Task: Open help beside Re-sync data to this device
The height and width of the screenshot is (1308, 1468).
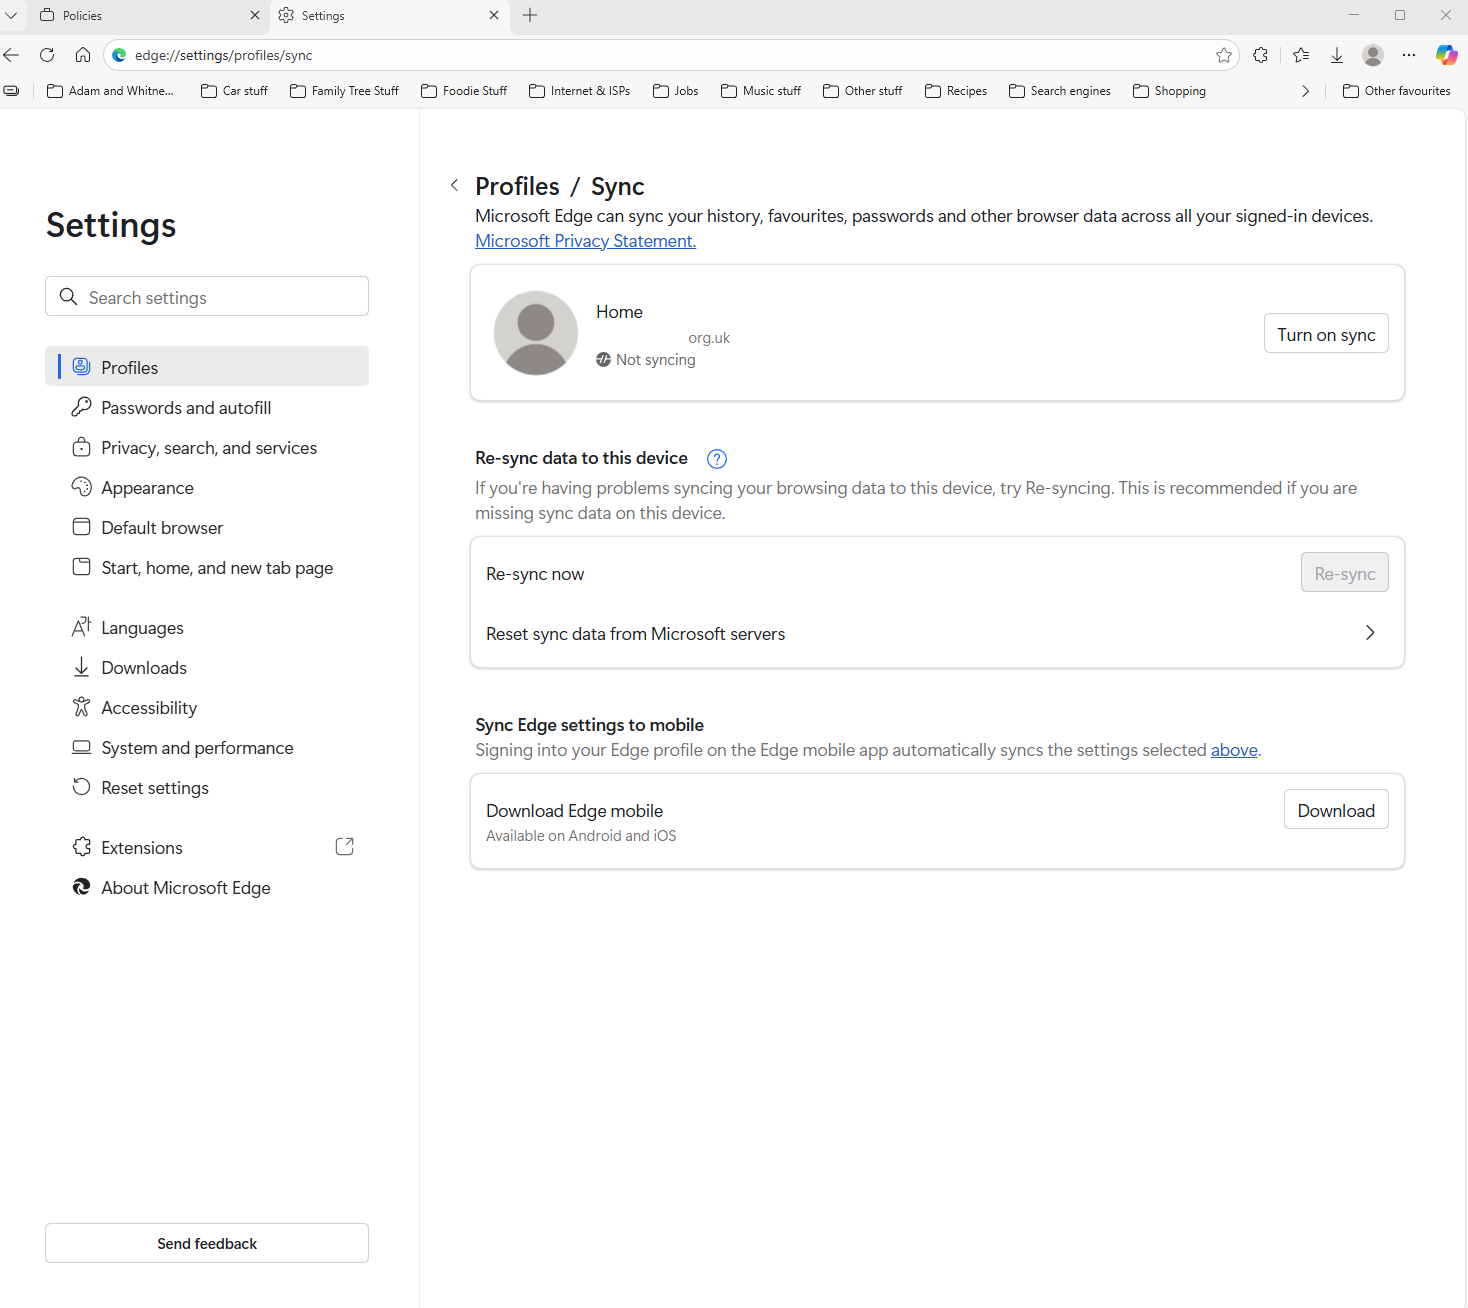Action: pos(716,458)
